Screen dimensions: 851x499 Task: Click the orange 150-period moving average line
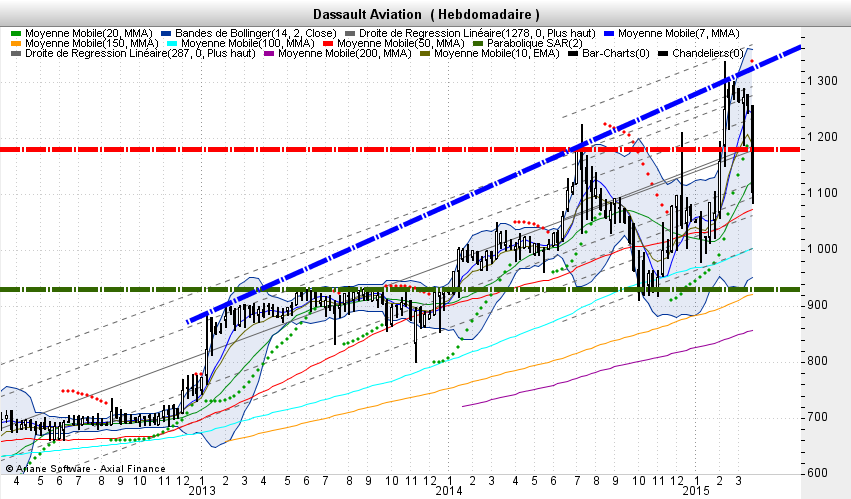pyautogui.click(x=488, y=376)
